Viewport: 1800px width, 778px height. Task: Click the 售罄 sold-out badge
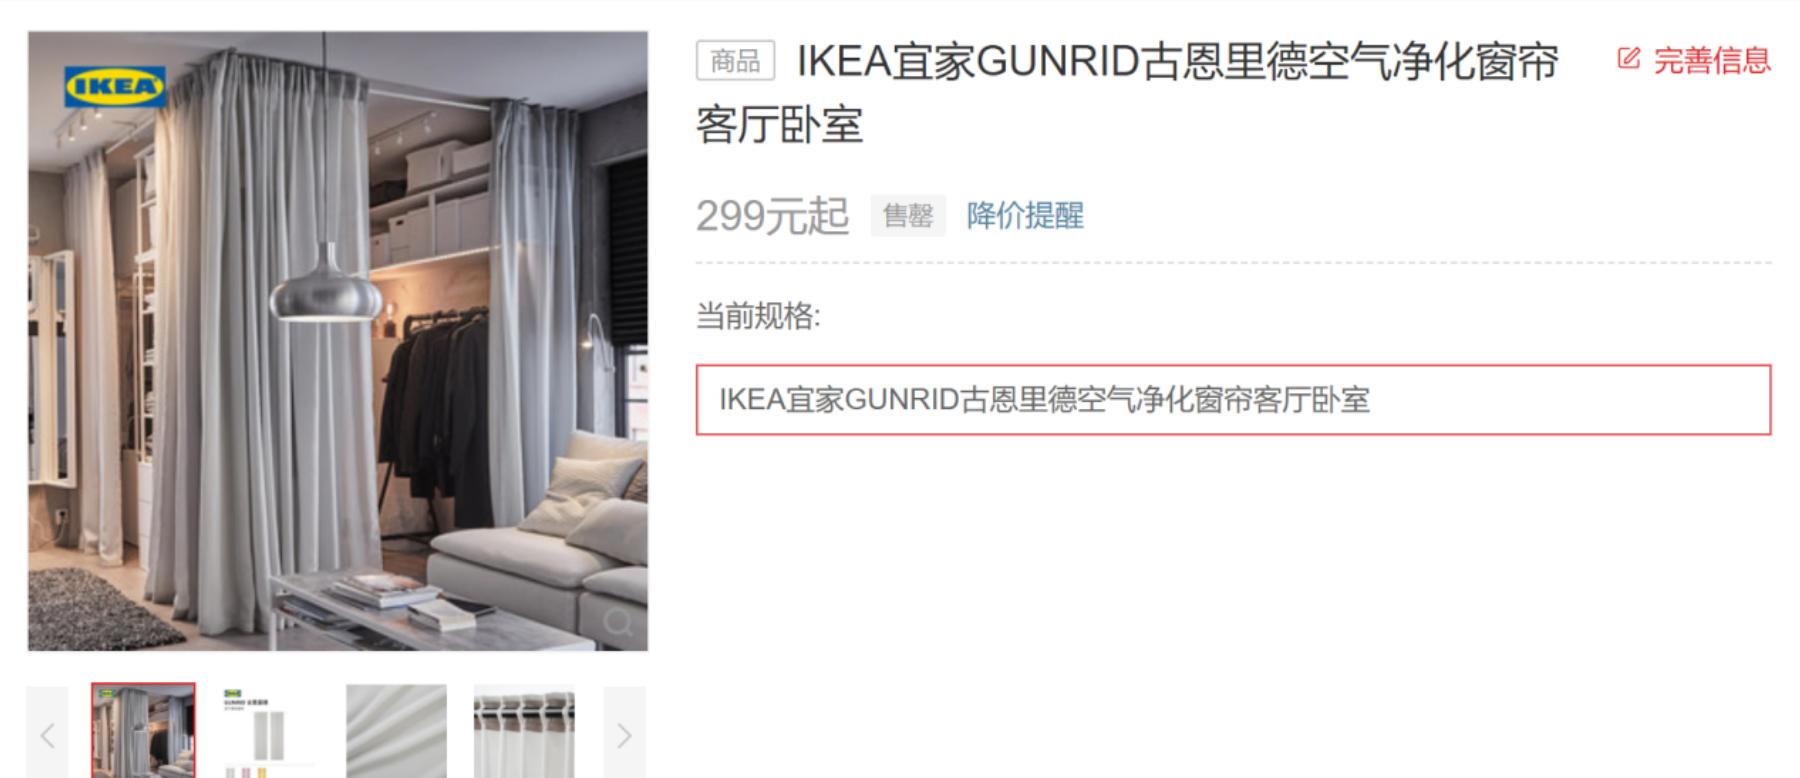click(908, 216)
